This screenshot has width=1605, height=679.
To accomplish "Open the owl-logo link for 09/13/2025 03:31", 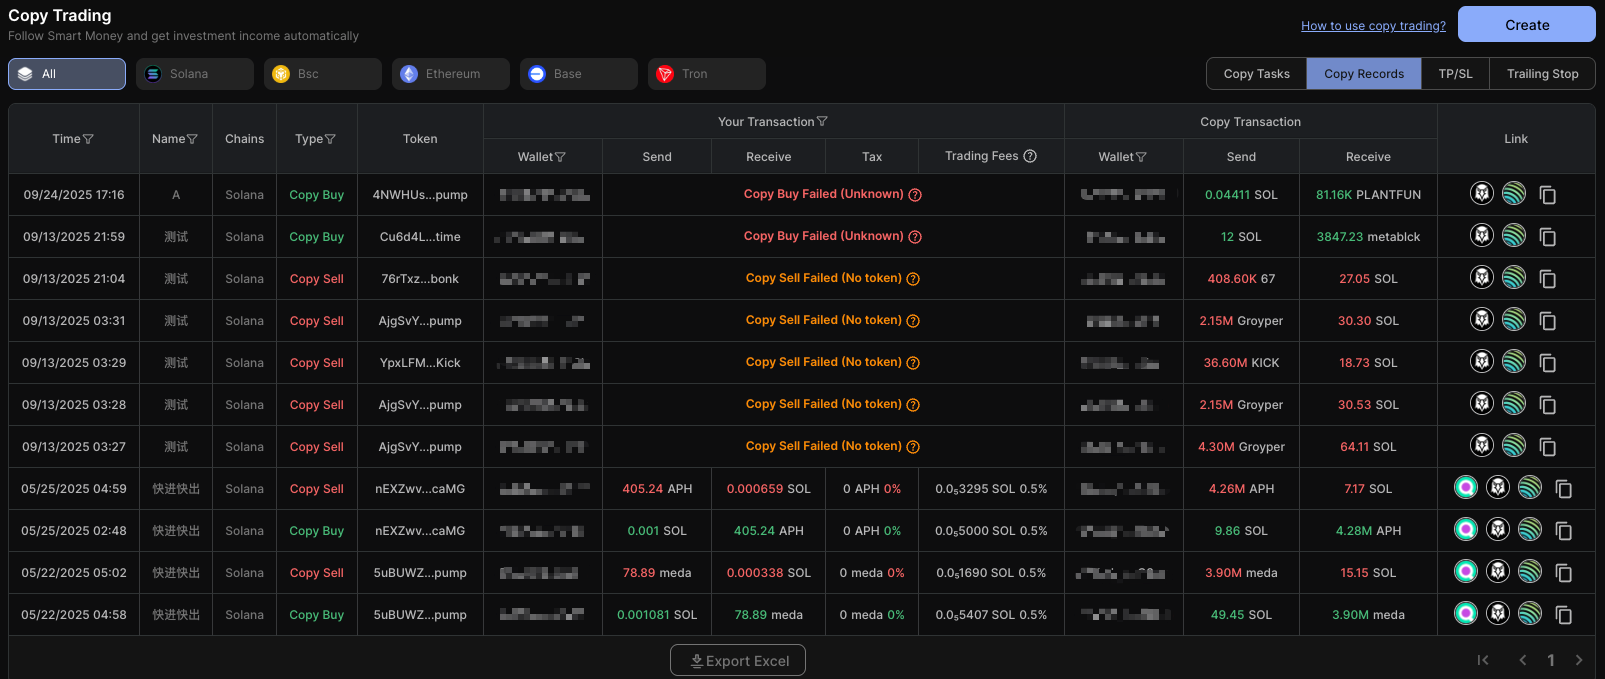I will pyautogui.click(x=1482, y=319).
